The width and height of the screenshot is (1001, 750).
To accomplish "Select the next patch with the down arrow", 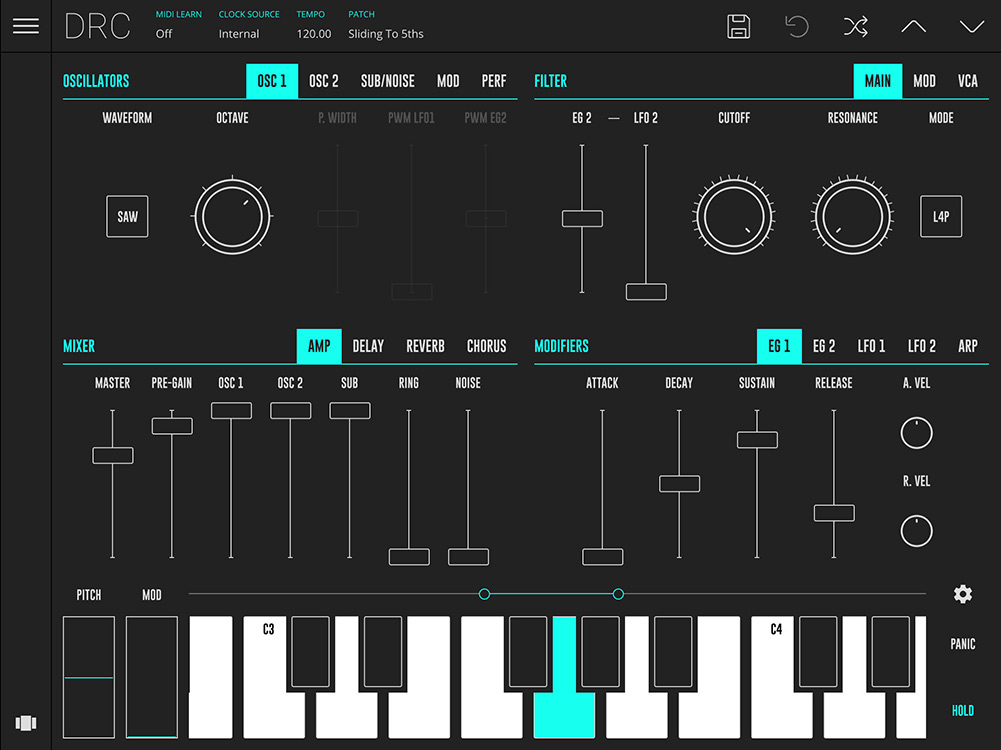I will pos(969,27).
